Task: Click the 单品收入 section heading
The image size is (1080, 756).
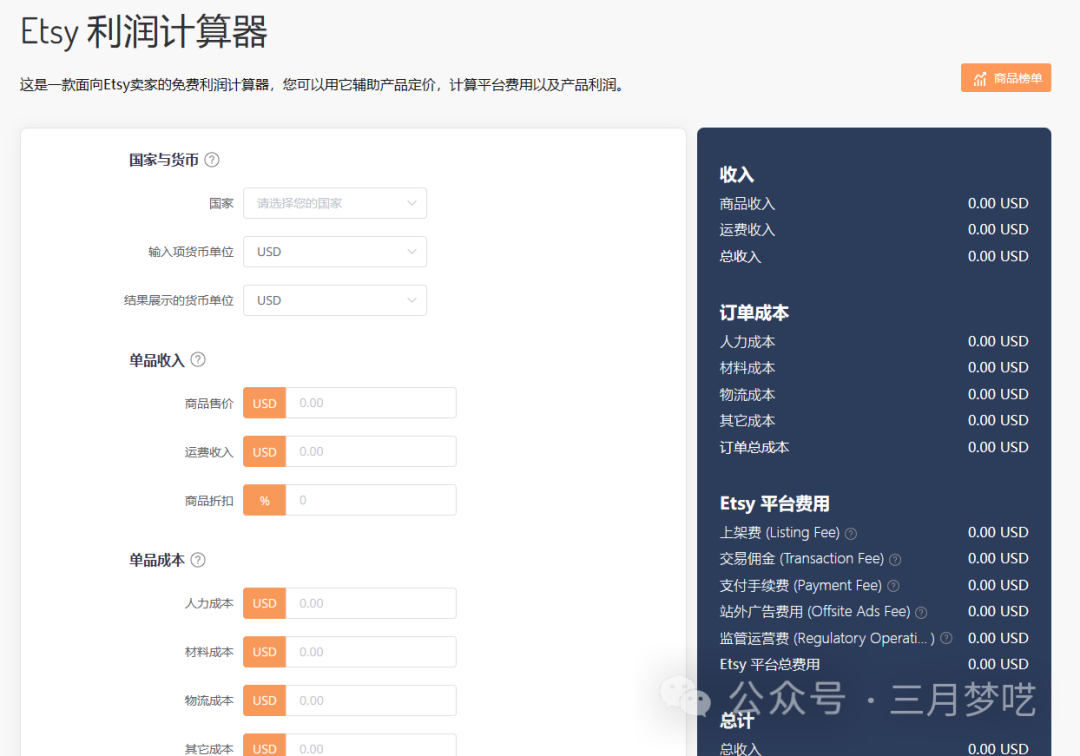Action: (x=157, y=360)
